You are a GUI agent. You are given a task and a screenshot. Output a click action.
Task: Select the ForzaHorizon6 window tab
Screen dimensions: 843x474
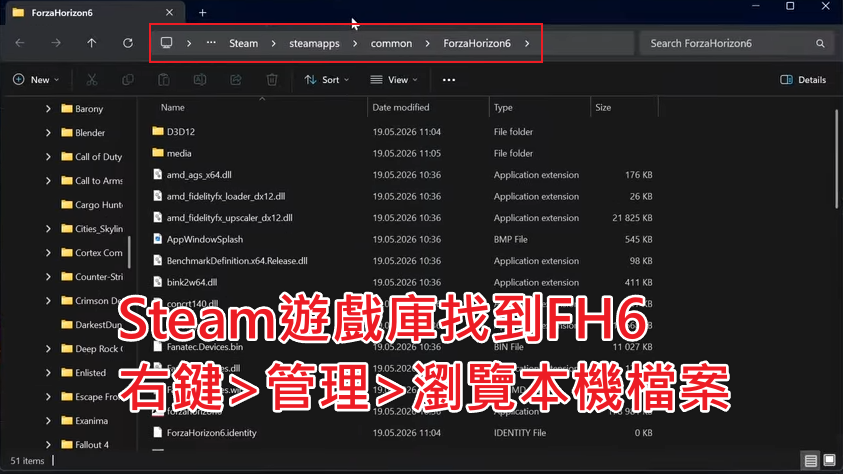click(95, 12)
